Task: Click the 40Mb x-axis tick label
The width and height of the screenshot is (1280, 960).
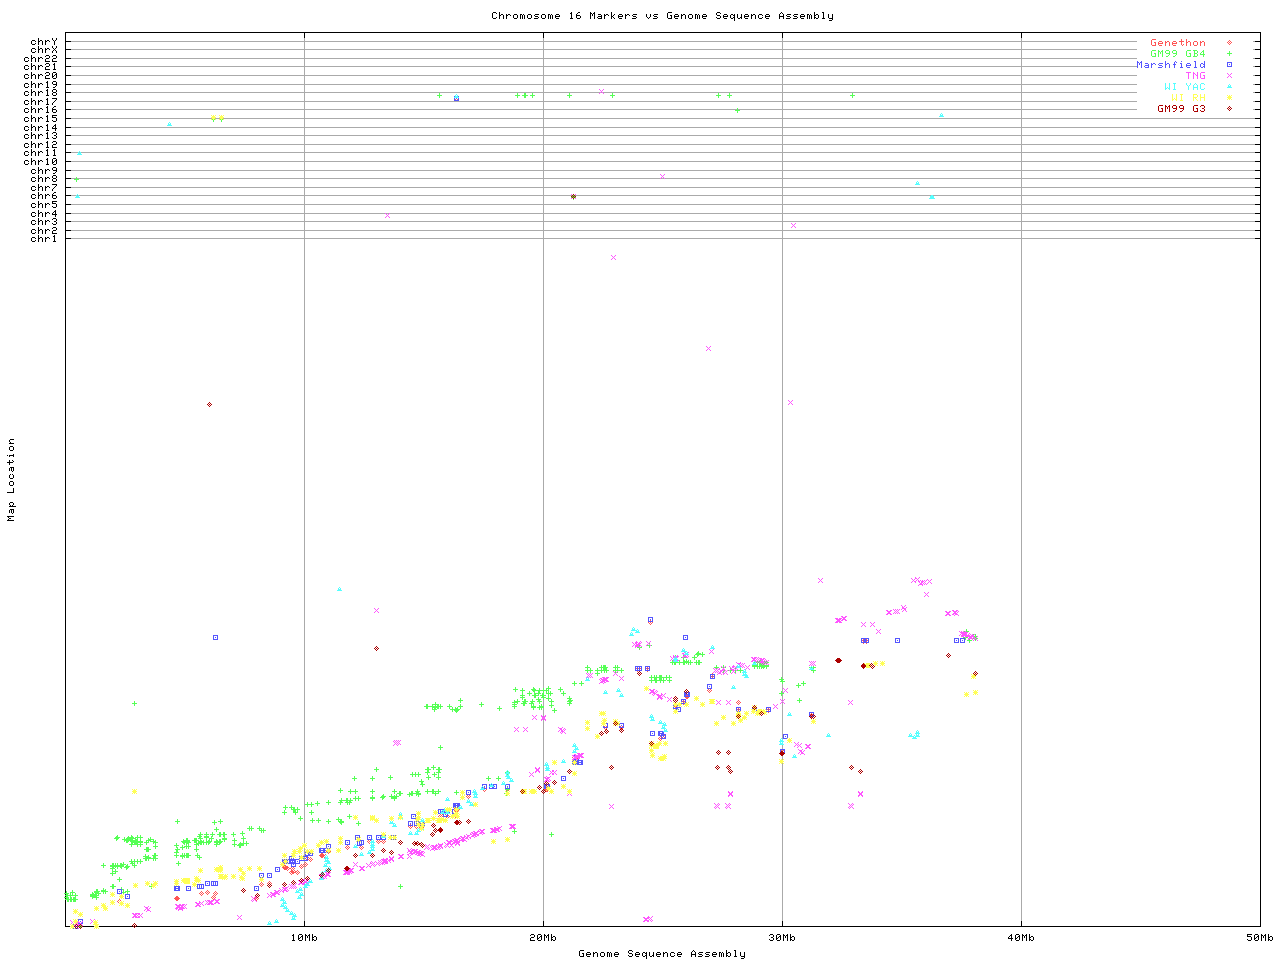Action: 1021,938
